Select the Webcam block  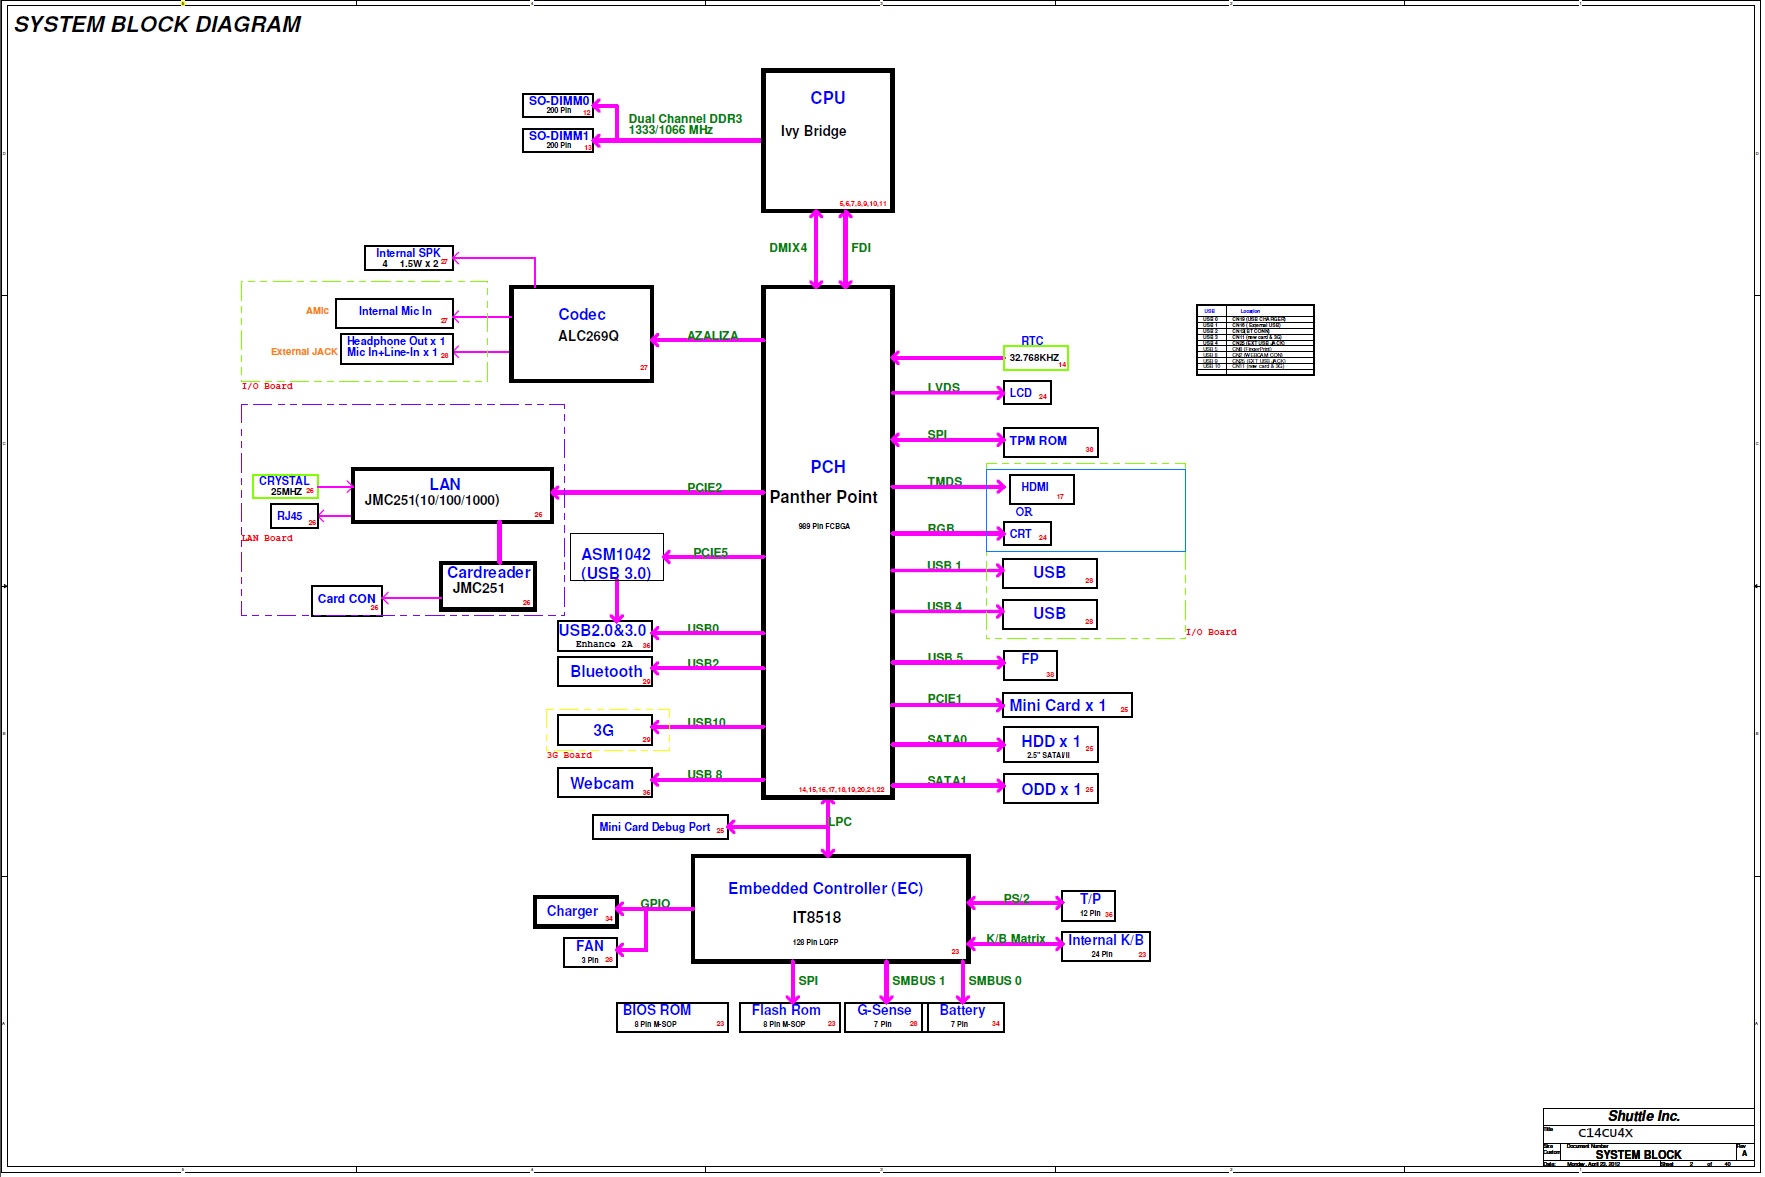605,783
